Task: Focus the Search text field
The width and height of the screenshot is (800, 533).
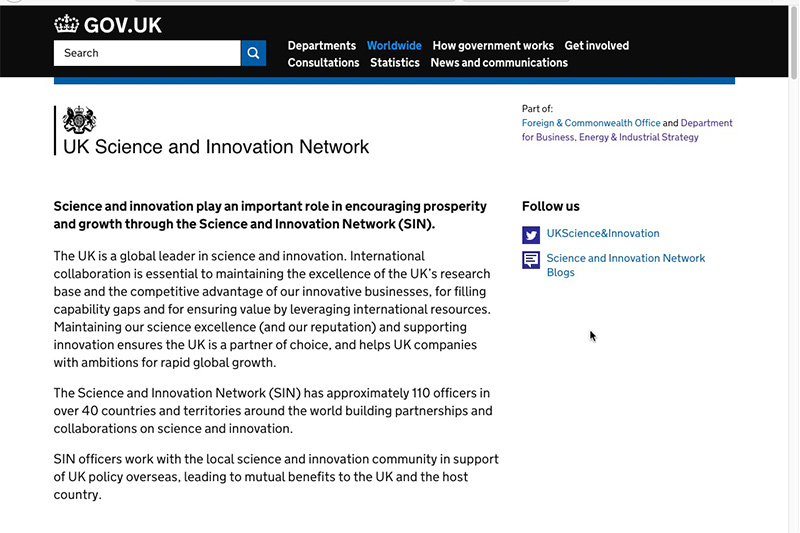Action: (147, 53)
